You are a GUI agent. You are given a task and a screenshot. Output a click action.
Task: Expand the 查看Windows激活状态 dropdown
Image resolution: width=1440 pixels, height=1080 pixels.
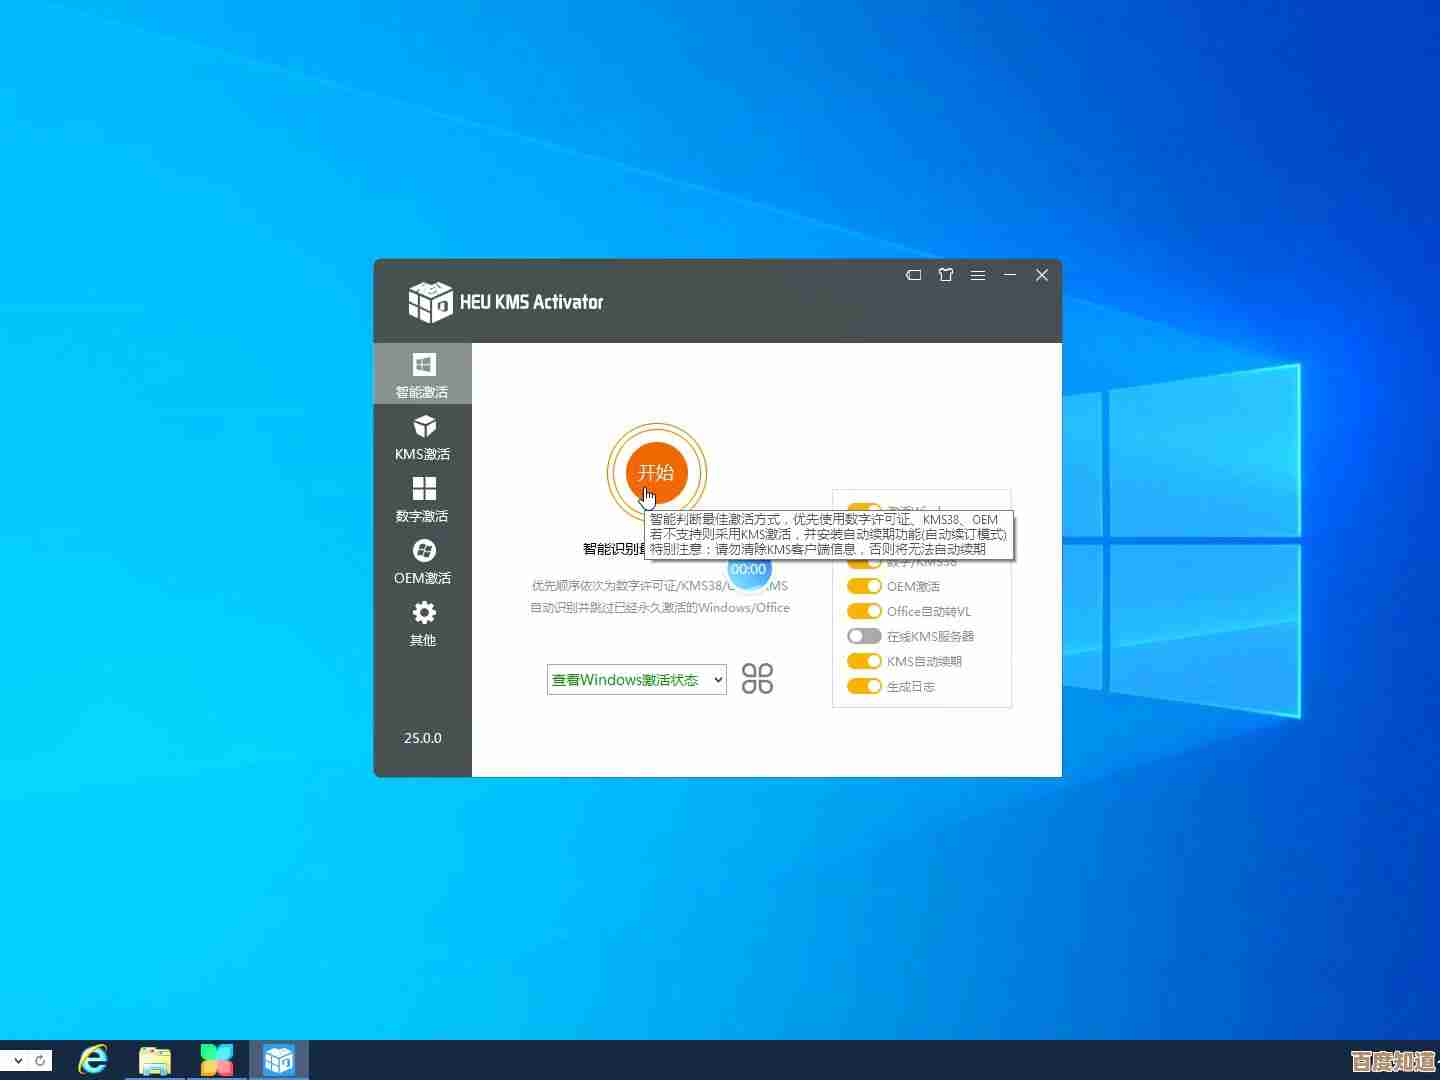pyautogui.click(x=636, y=680)
